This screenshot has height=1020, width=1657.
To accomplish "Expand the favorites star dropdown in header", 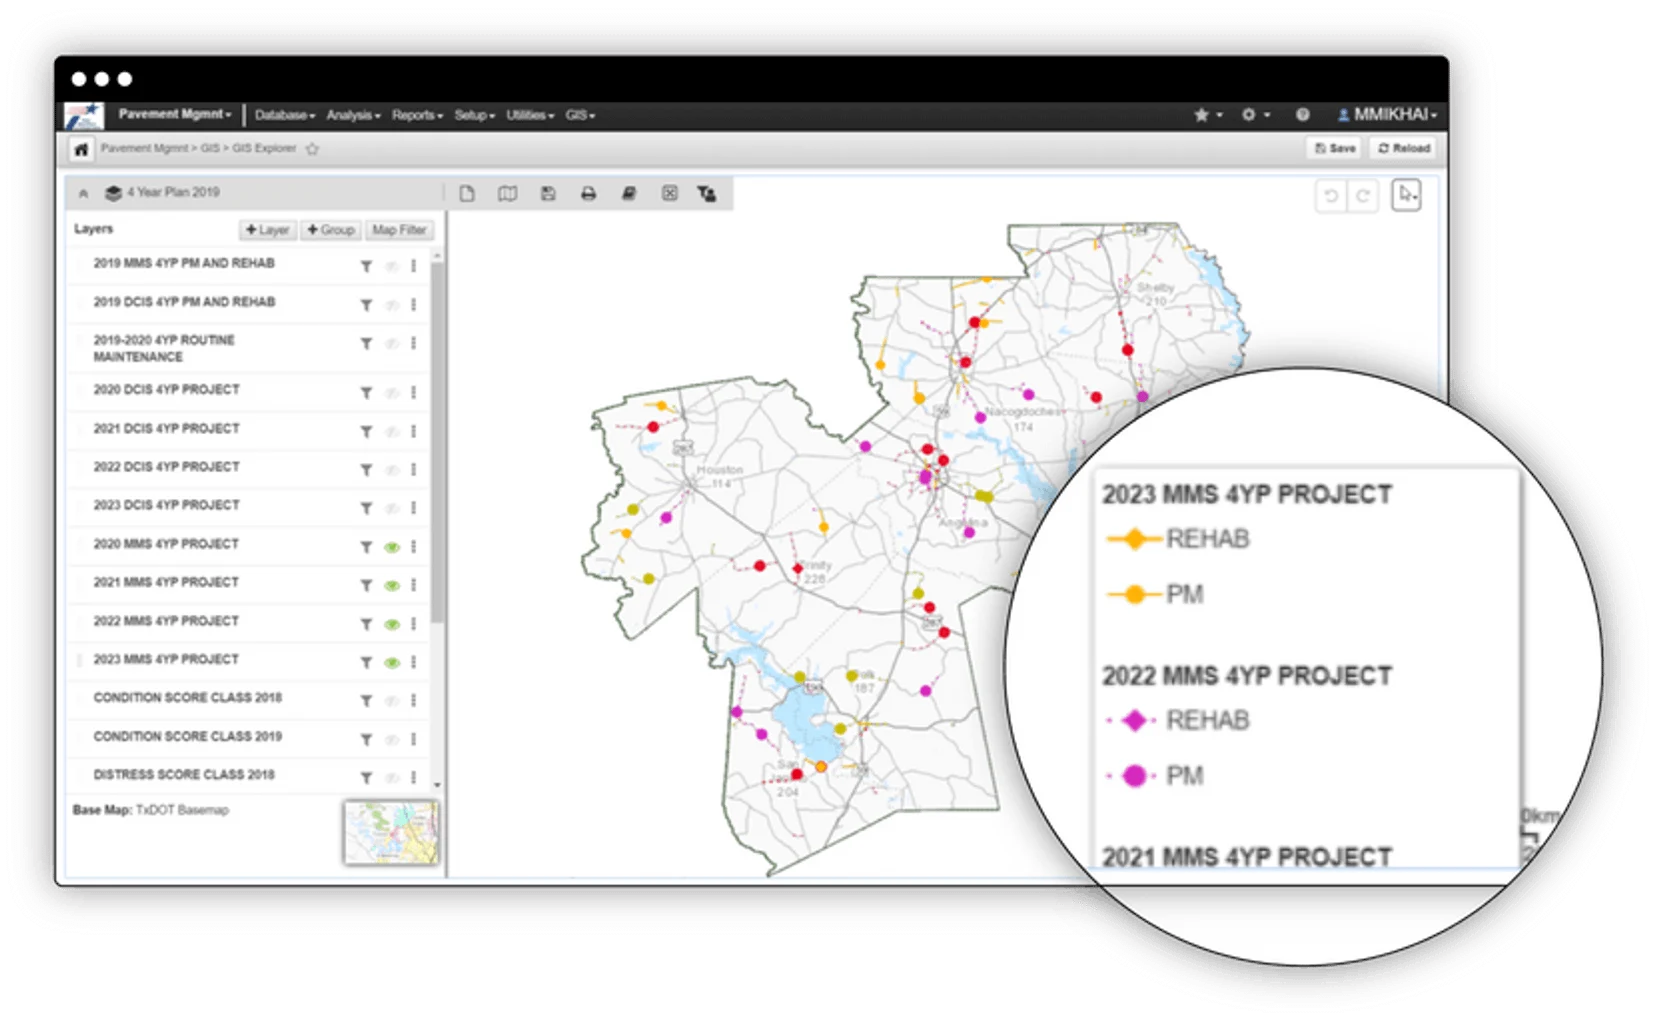I will [1208, 115].
